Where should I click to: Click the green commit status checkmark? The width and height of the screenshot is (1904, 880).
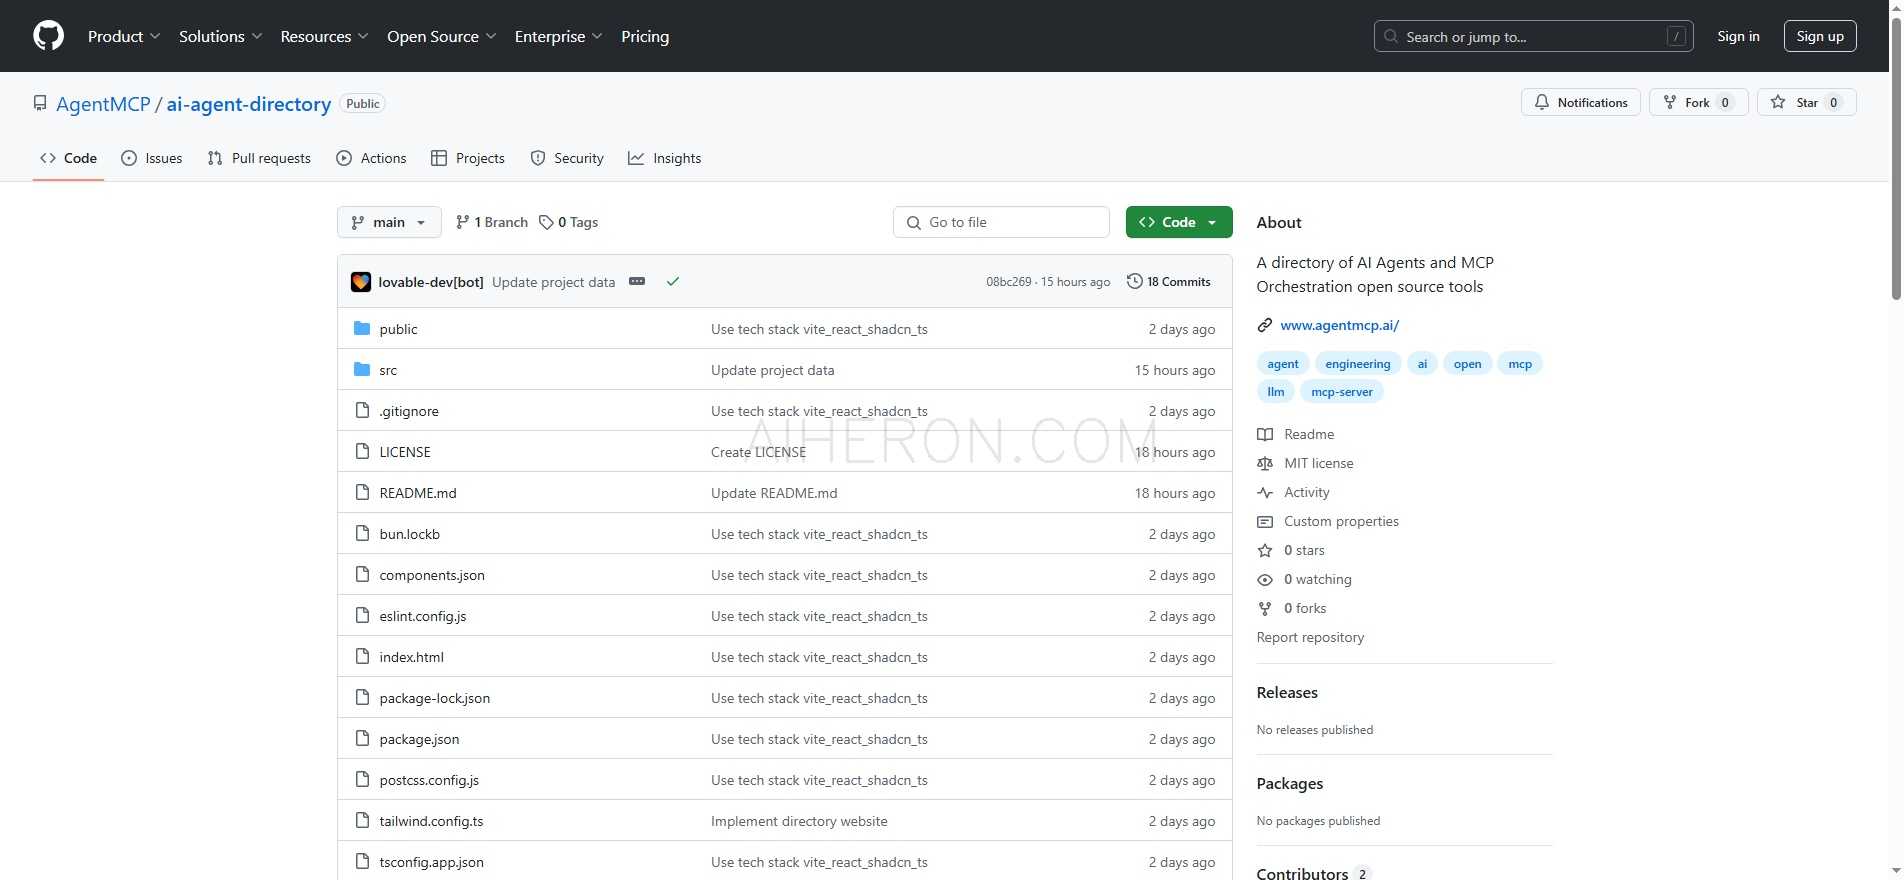pyautogui.click(x=673, y=282)
